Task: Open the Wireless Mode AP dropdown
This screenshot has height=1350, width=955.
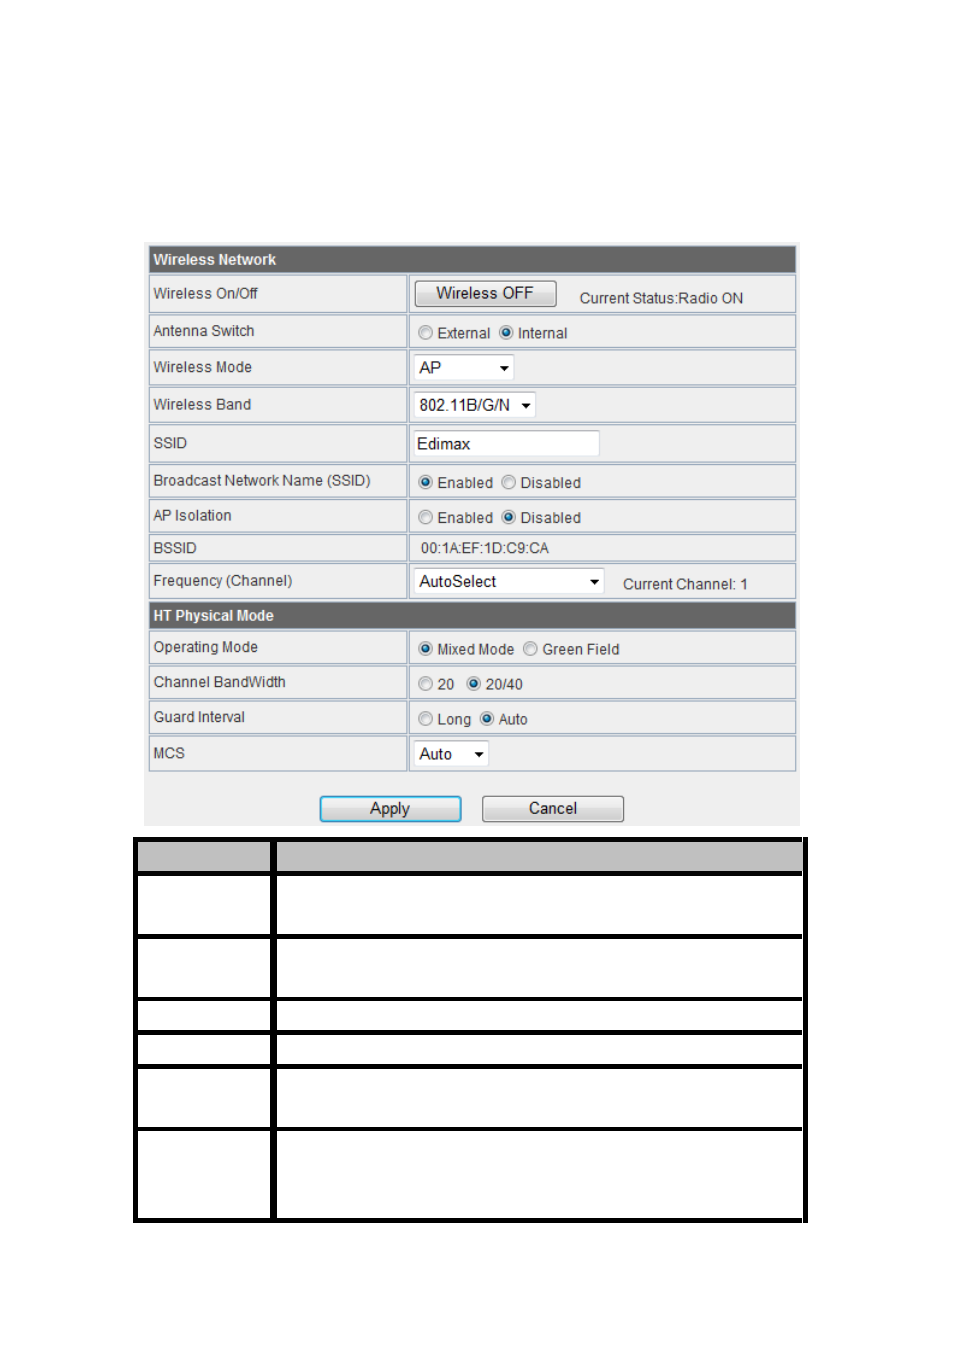Action: tap(464, 368)
